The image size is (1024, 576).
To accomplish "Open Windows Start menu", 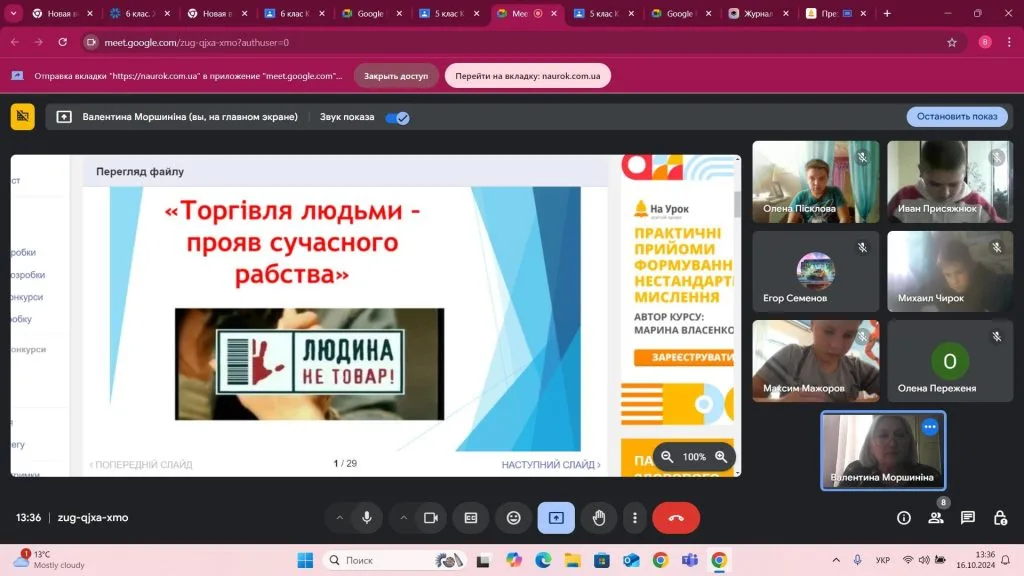I will click(305, 560).
